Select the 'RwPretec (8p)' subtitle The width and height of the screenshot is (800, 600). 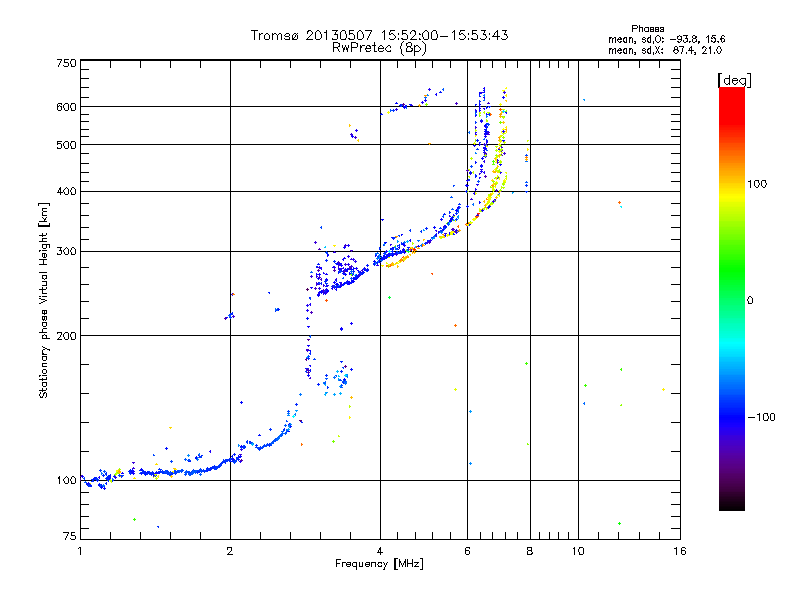[x=379, y=48]
